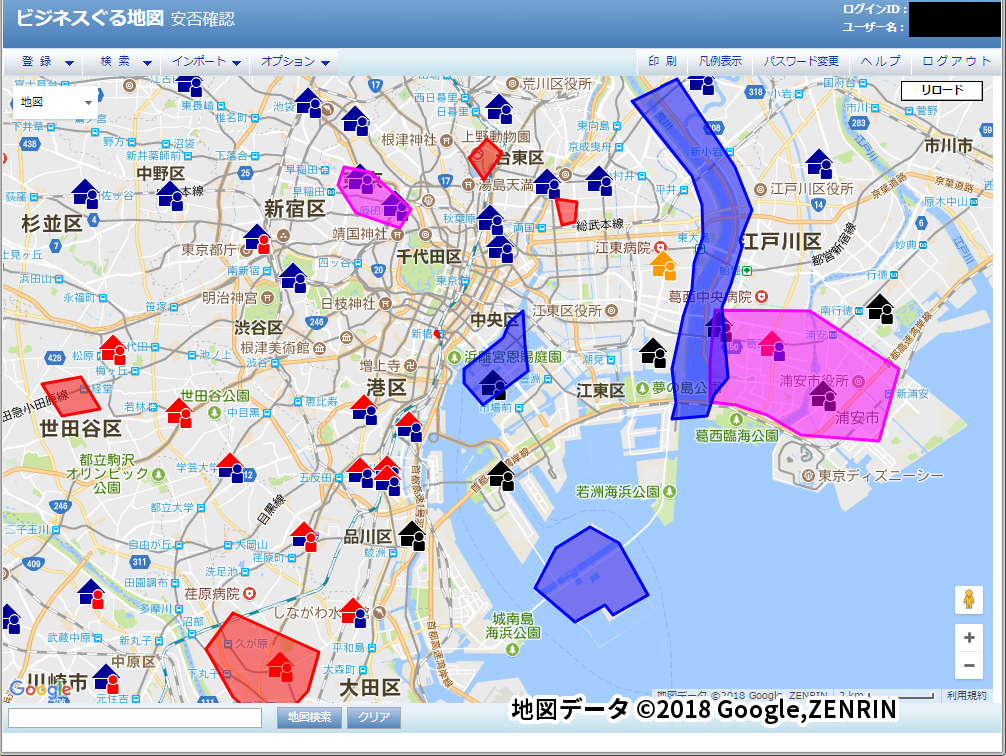Screen dimensions: 1006x756
Task: Click the 荒川区役所 place label
Action: [x=557, y=84]
